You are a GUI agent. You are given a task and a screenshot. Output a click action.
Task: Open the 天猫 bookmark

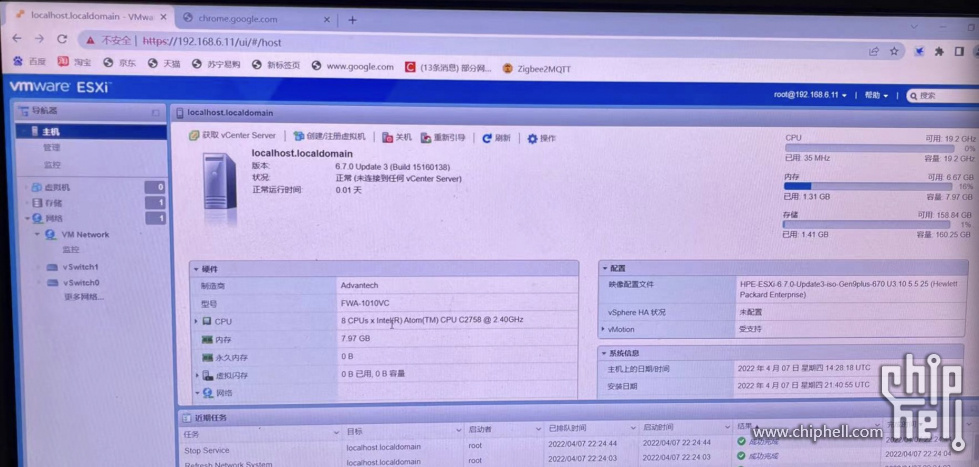click(164, 64)
